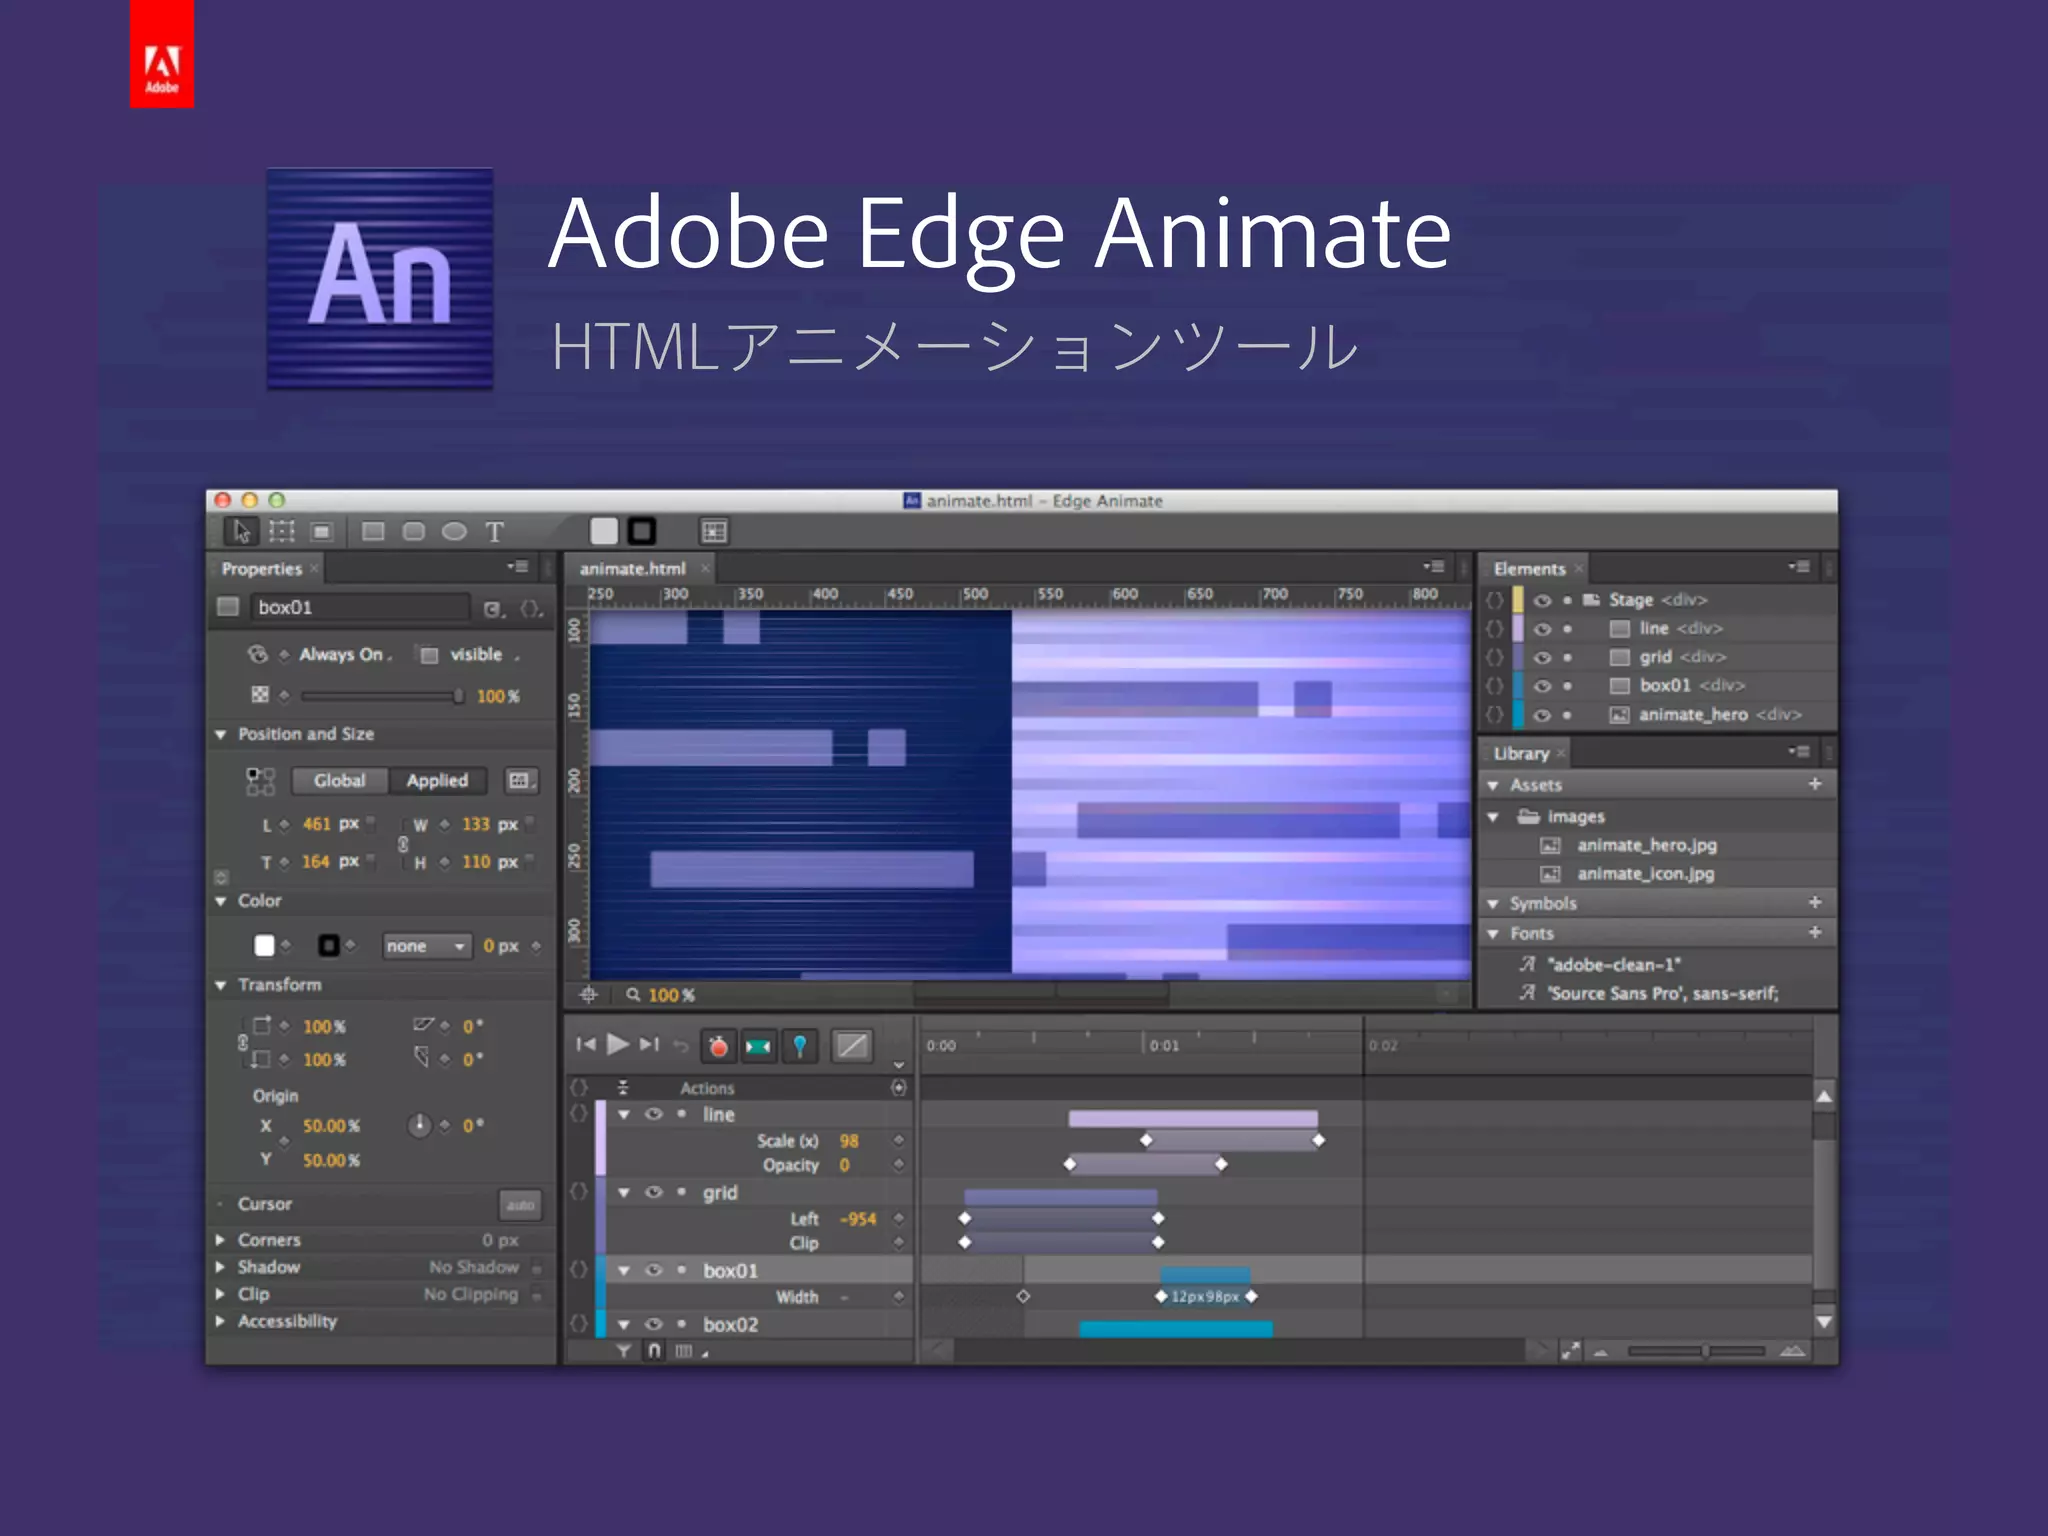Click the Applied positioning button
The width and height of the screenshot is (2048, 1536).
click(x=437, y=780)
